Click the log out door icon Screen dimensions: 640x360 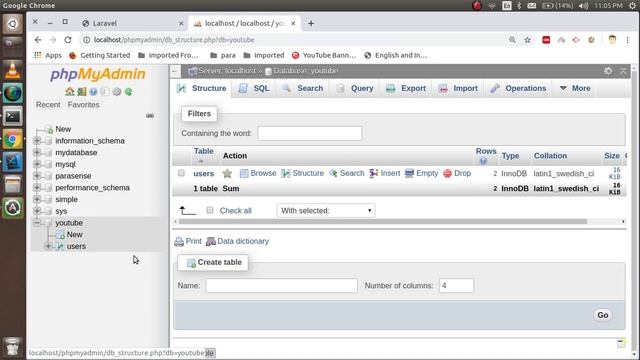point(82,92)
